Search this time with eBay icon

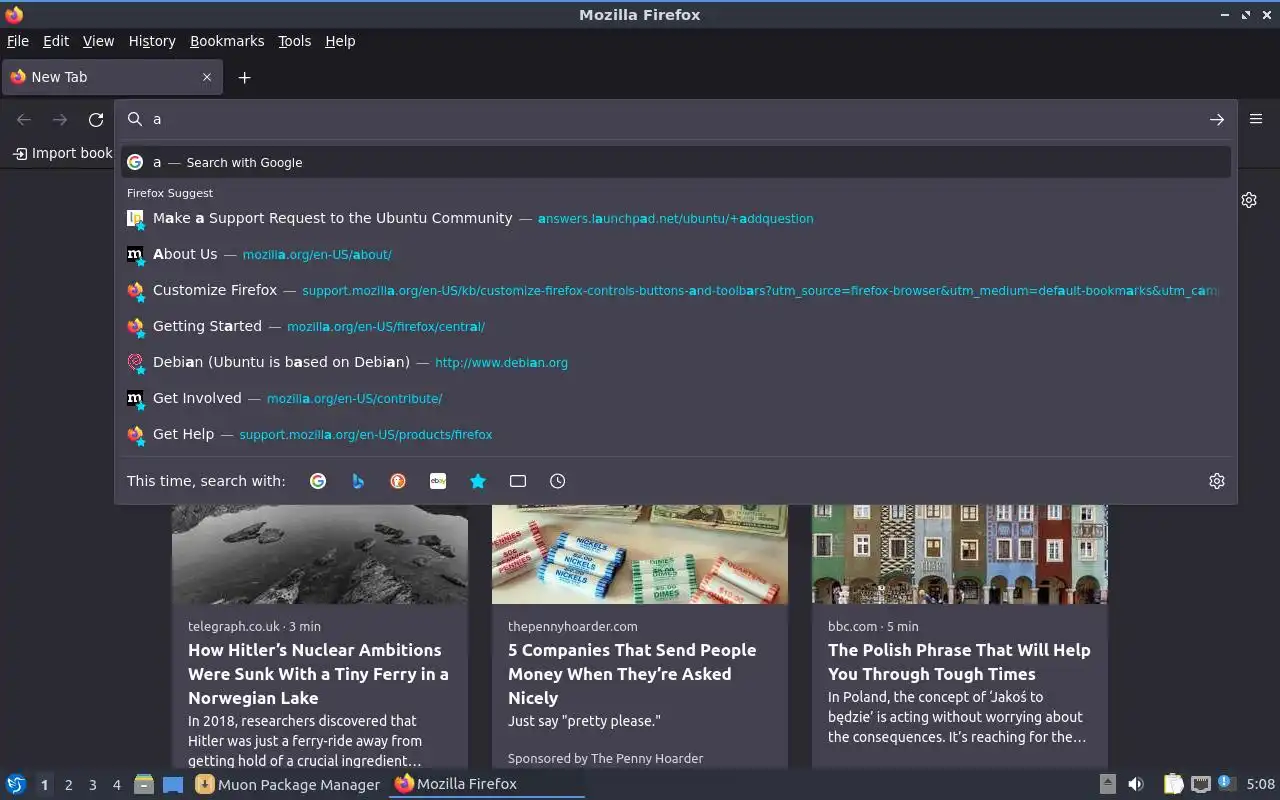438,481
